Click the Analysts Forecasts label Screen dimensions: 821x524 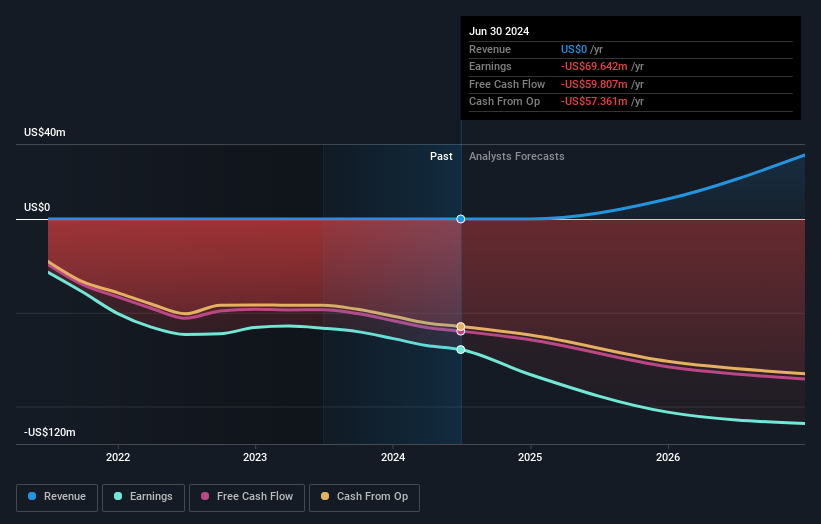pyautogui.click(x=516, y=157)
